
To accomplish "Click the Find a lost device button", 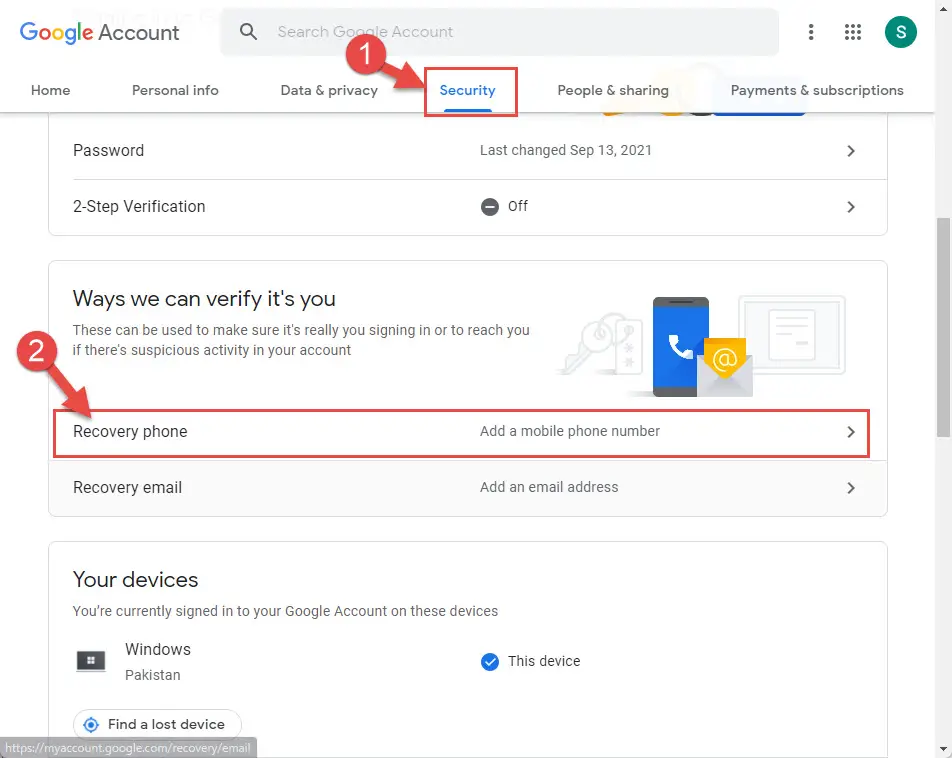I will point(157,725).
